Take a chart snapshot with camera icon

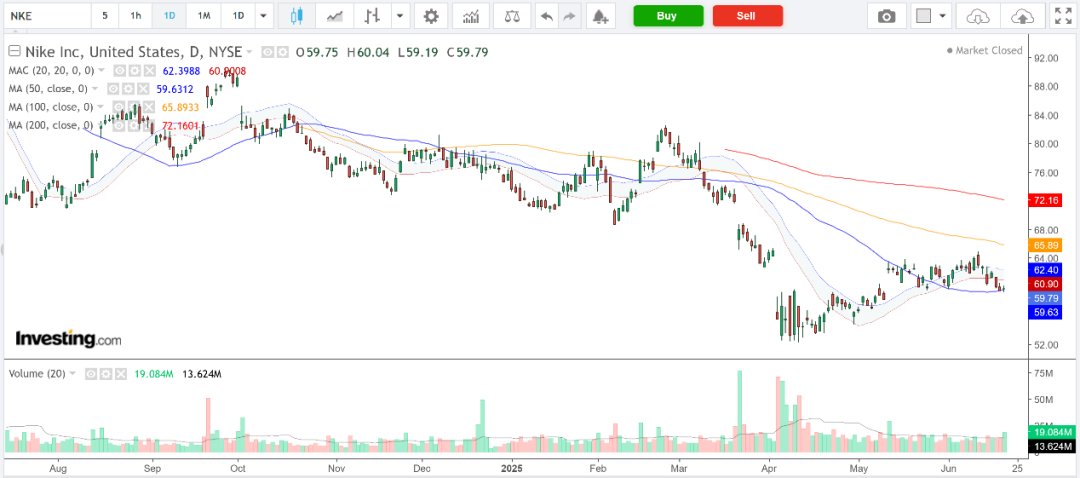[886, 16]
